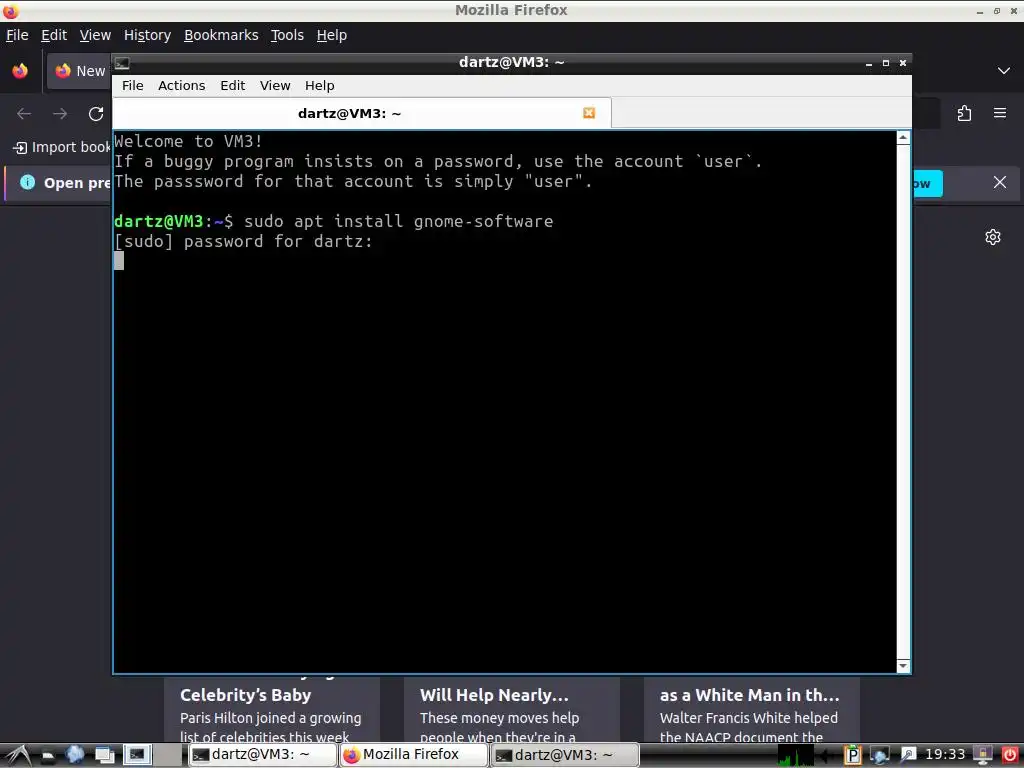Open Firefox Bookmarks menu
1024x768 pixels.
tap(221, 35)
